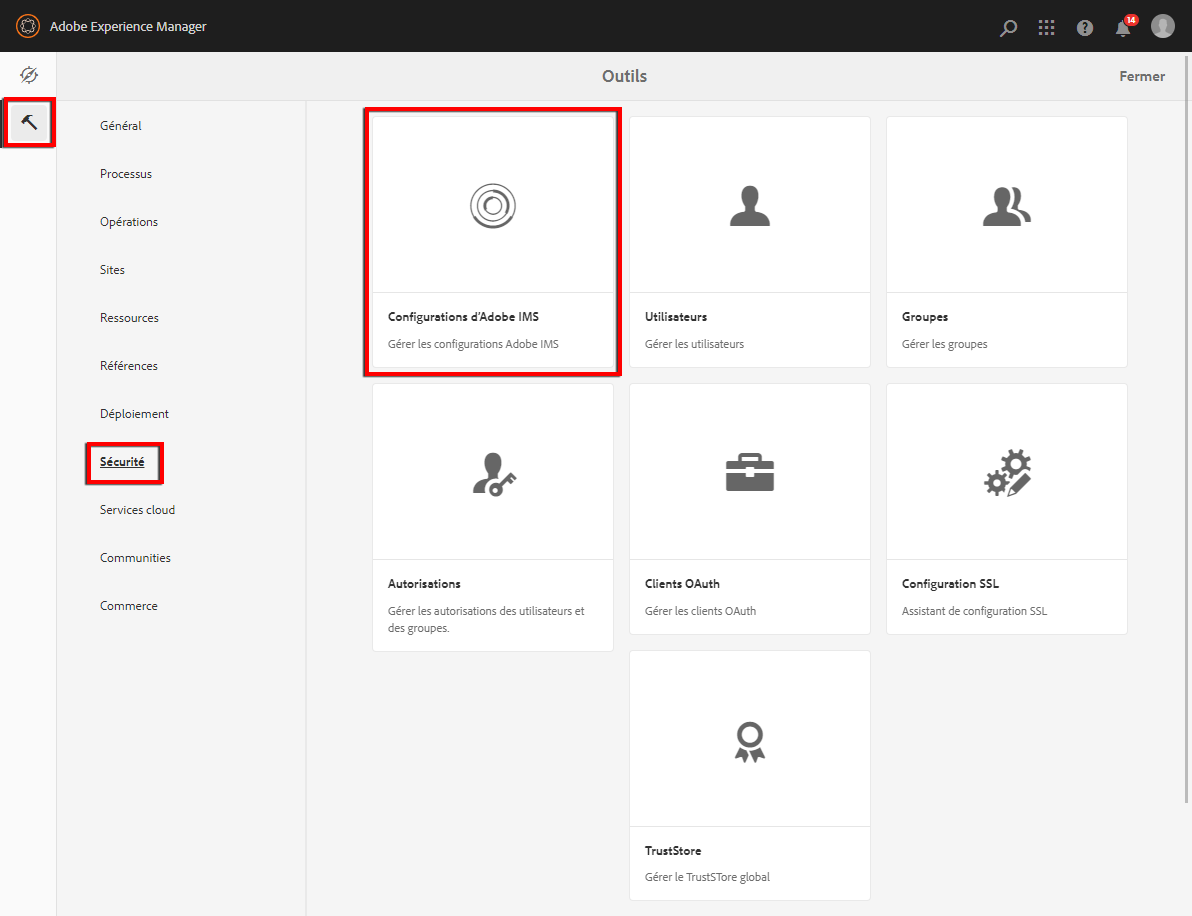Image resolution: width=1192 pixels, height=916 pixels.
Task: Select the Tools hammer icon in rail
Action: coord(29,122)
